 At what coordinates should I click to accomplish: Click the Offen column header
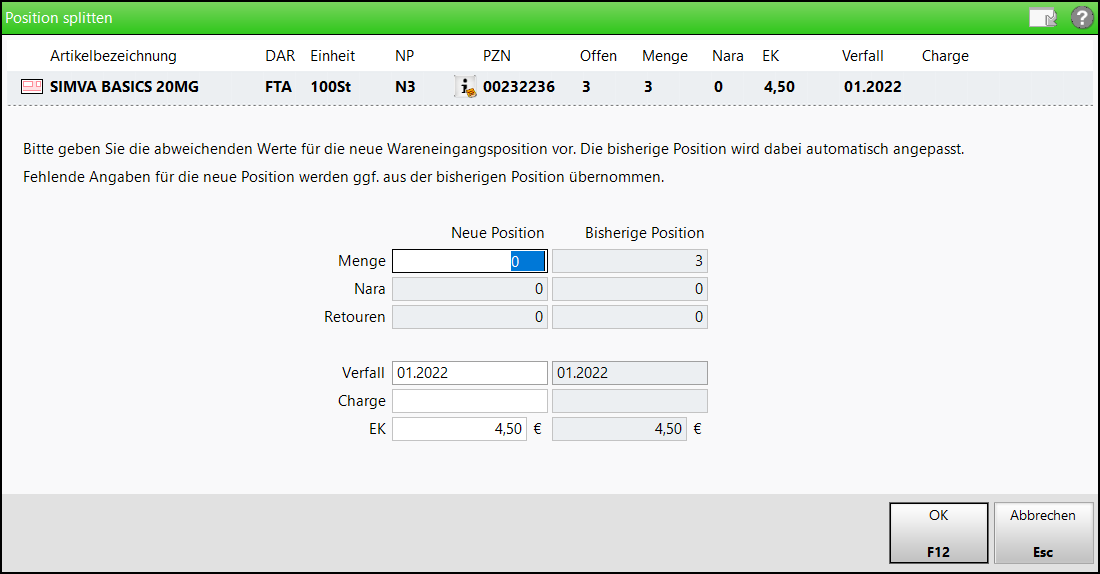(598, 56)
